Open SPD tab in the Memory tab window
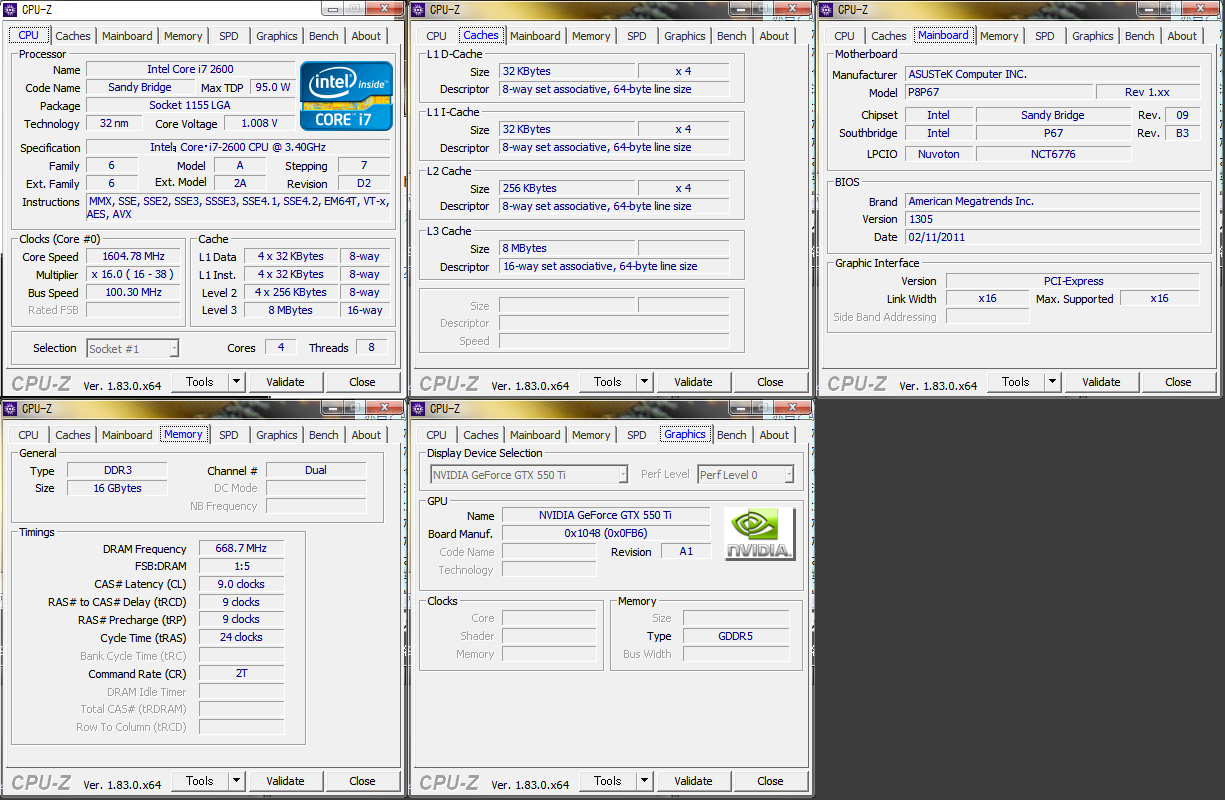This screenshot has width=1225, height=800. tap(229, 435)
